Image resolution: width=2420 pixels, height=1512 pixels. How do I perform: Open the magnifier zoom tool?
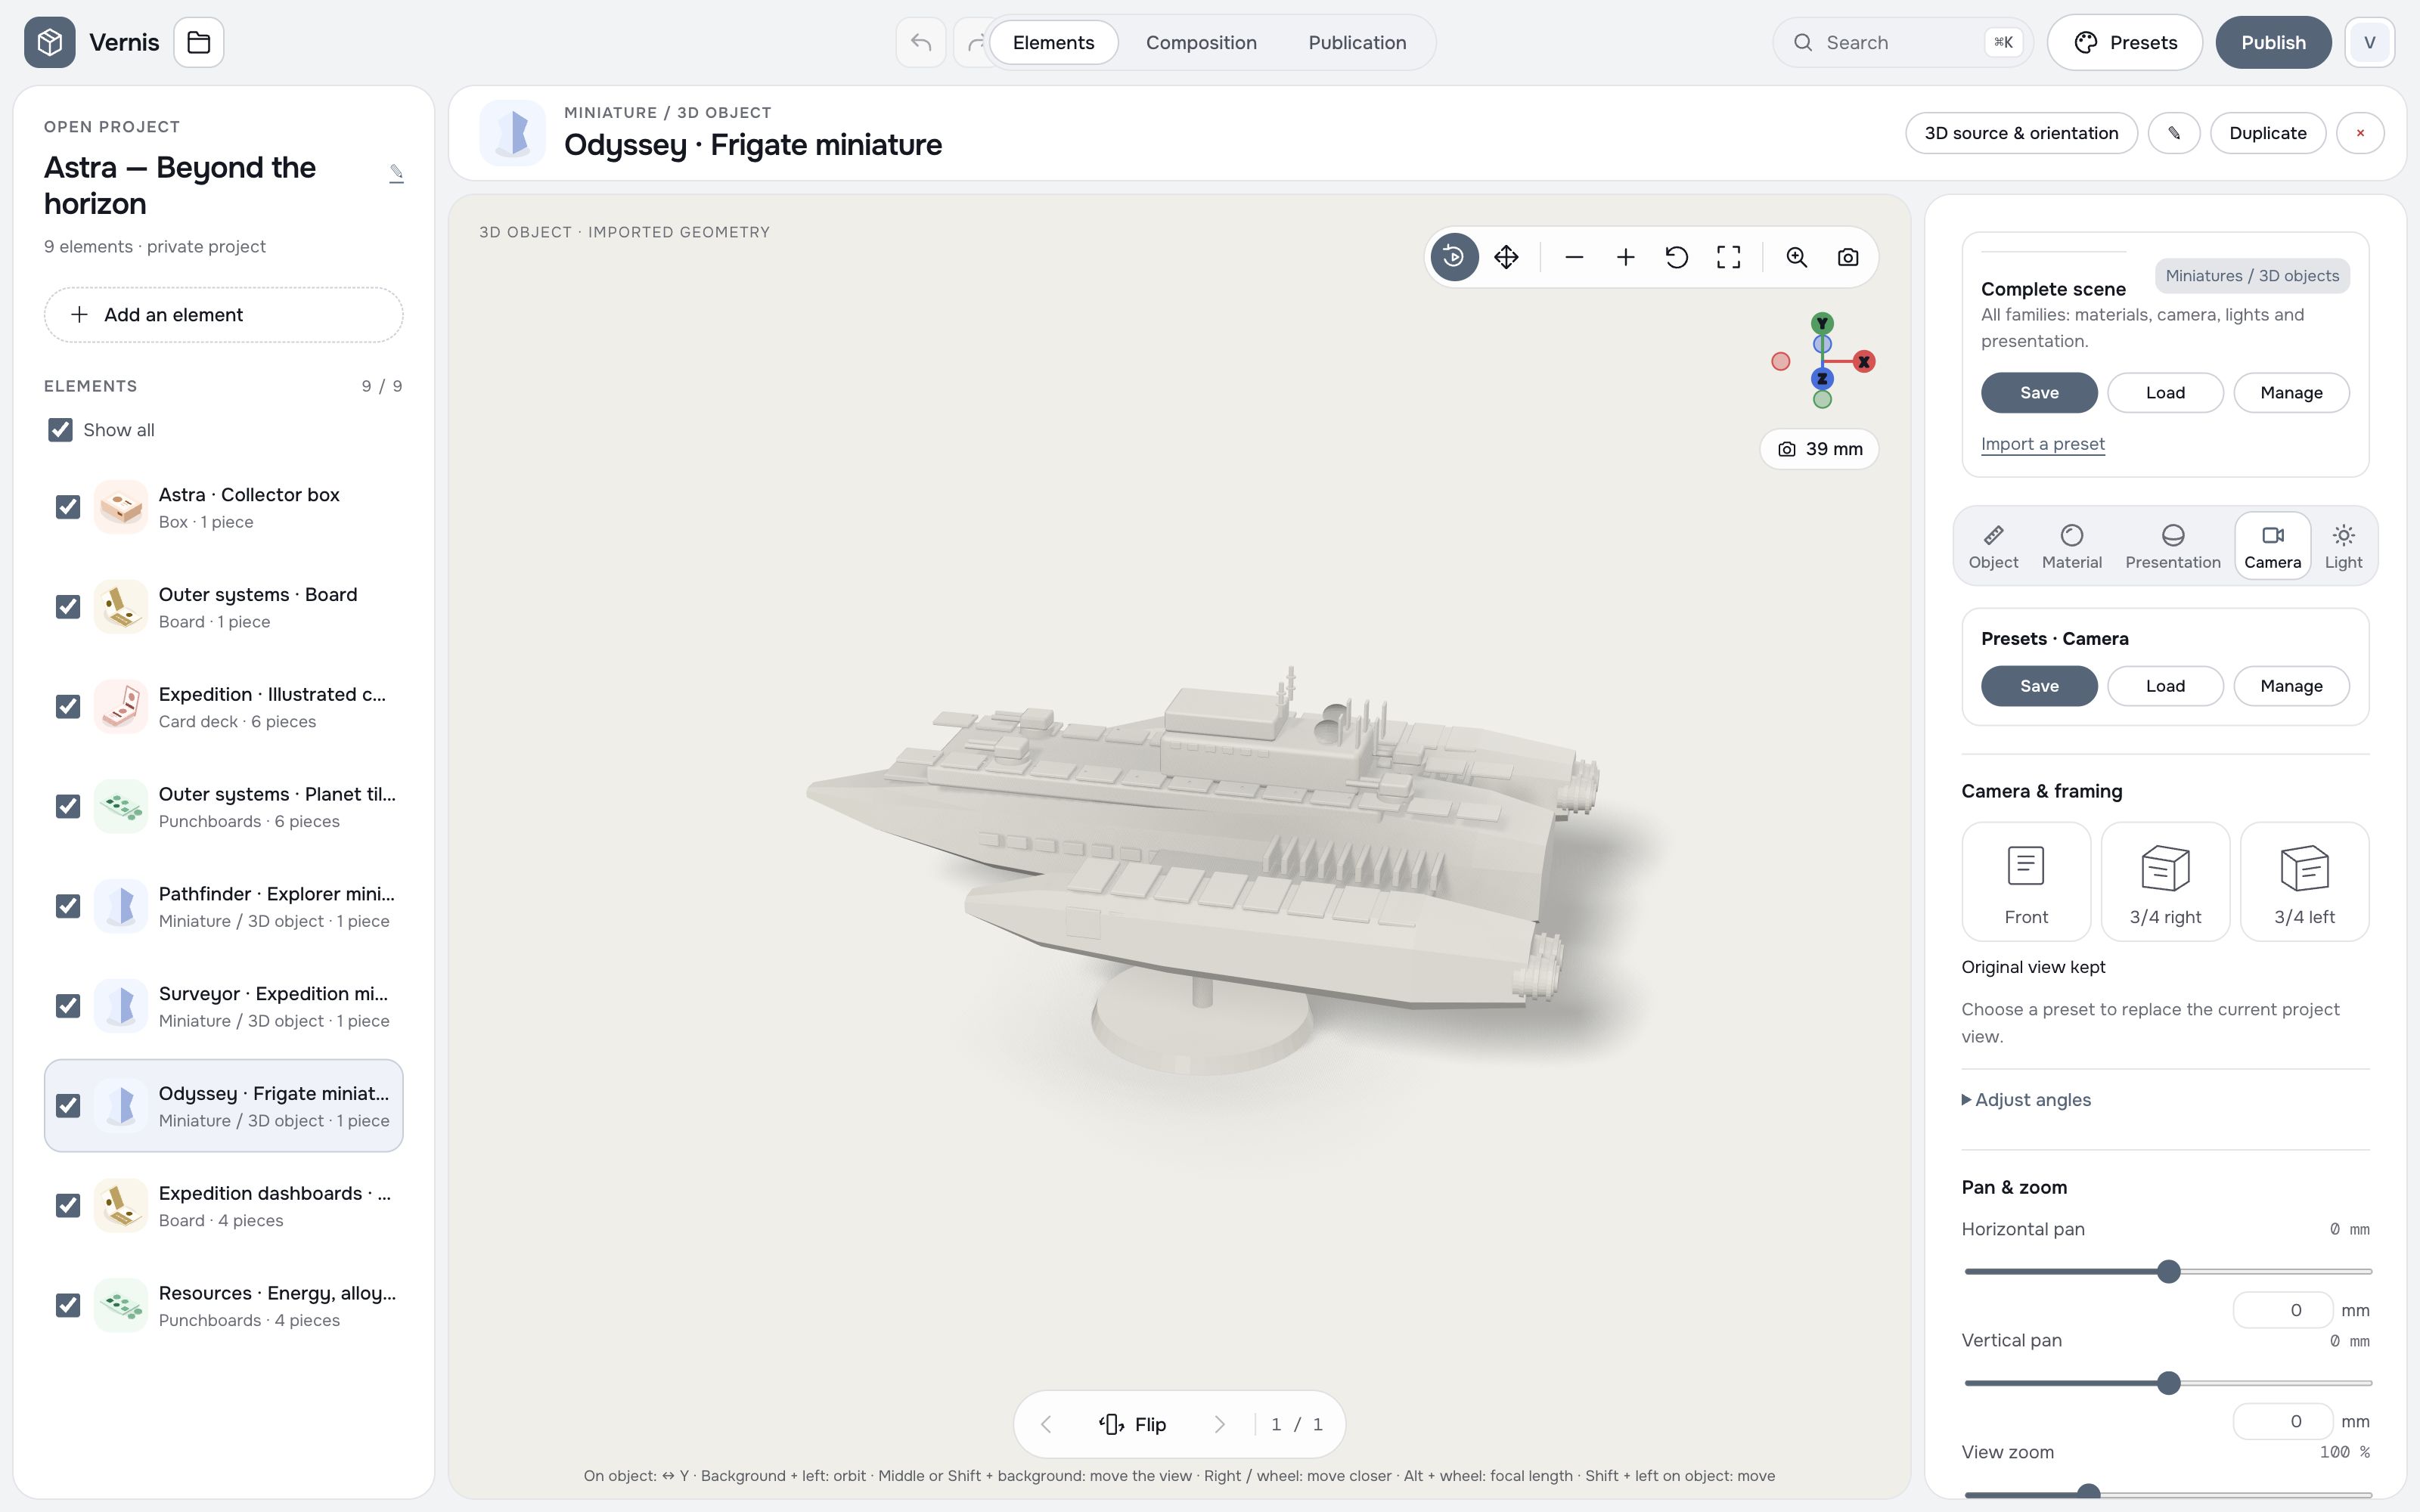click(x=1797, y=257)
